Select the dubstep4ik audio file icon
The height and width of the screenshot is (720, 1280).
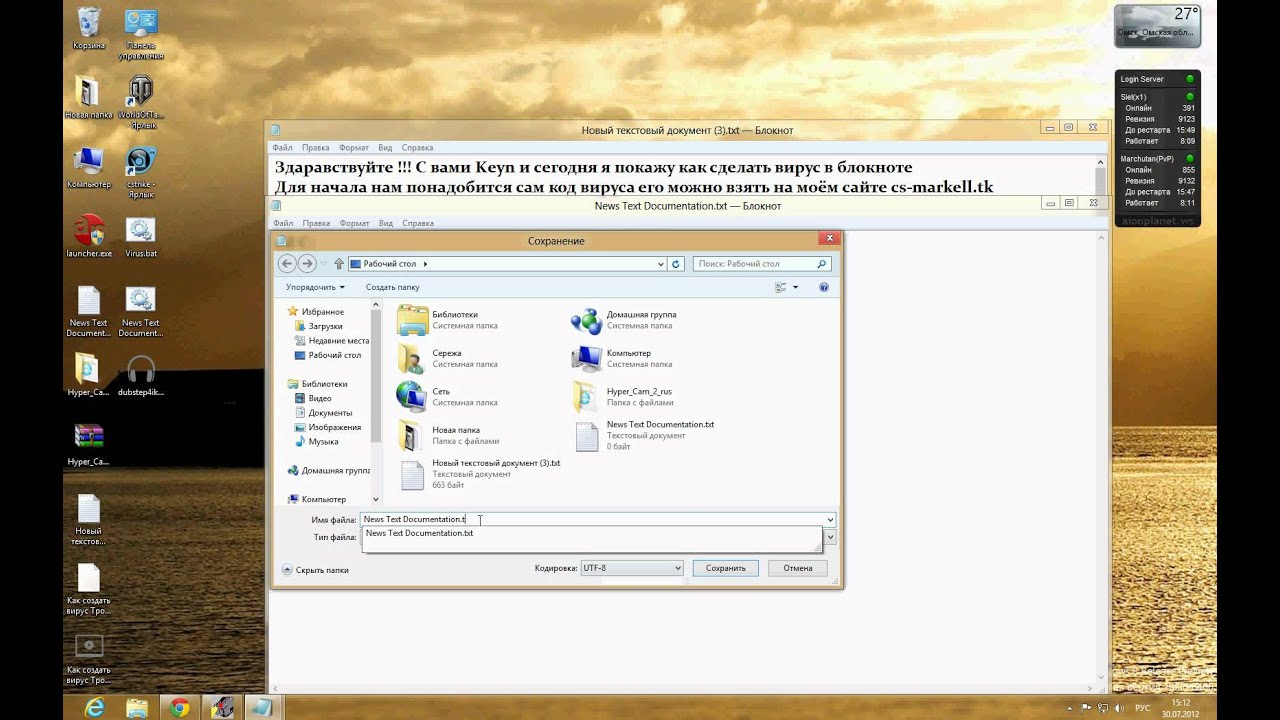tap(141, 375)
